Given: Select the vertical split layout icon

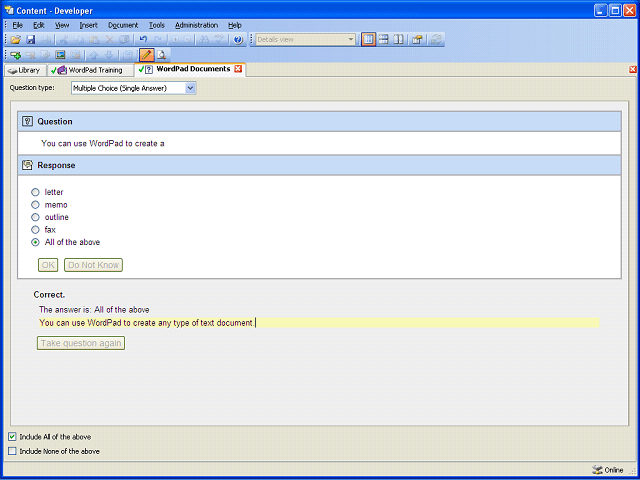Looking at the screenshot, I should (398, 40).
